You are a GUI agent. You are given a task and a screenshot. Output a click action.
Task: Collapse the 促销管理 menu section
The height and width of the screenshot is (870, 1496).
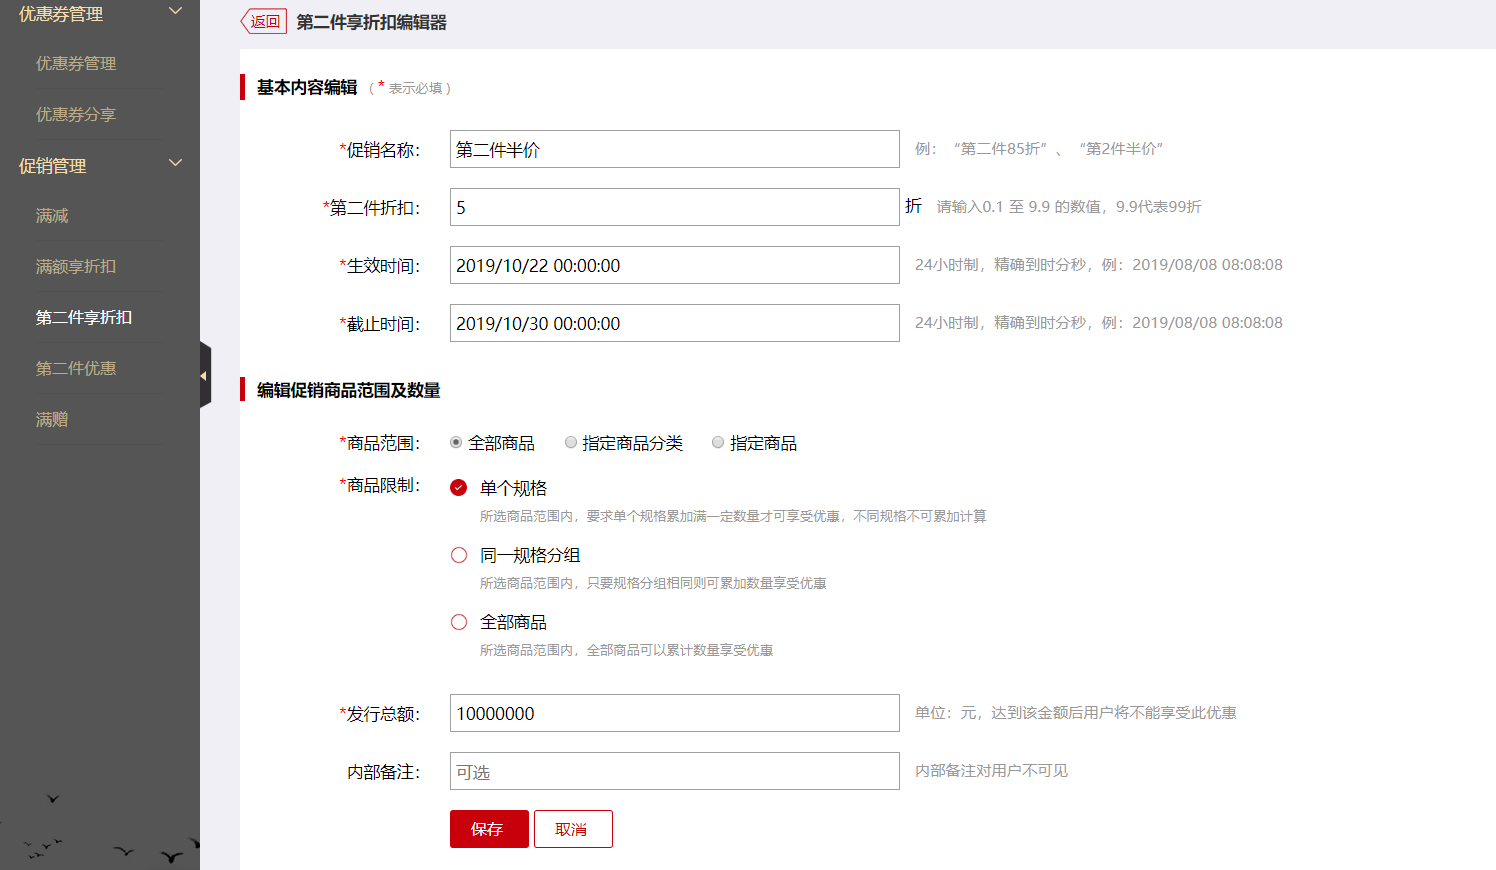pos(175,163)
